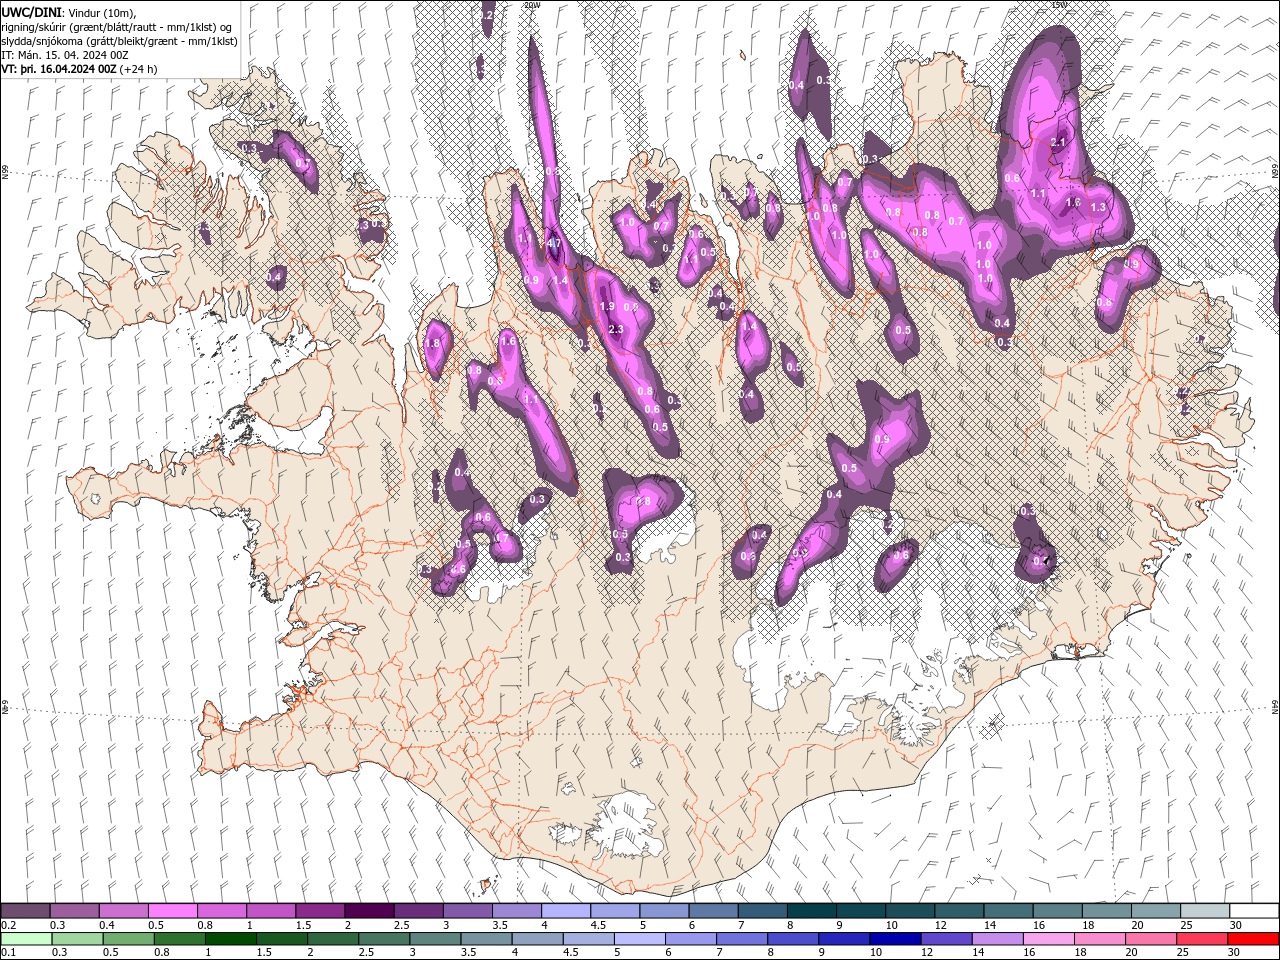The image size is (1280, 960).
Task: Click the dark green rain swatch between 1 and 1.5
Action: pyautogui.click(x=230, y=938)
